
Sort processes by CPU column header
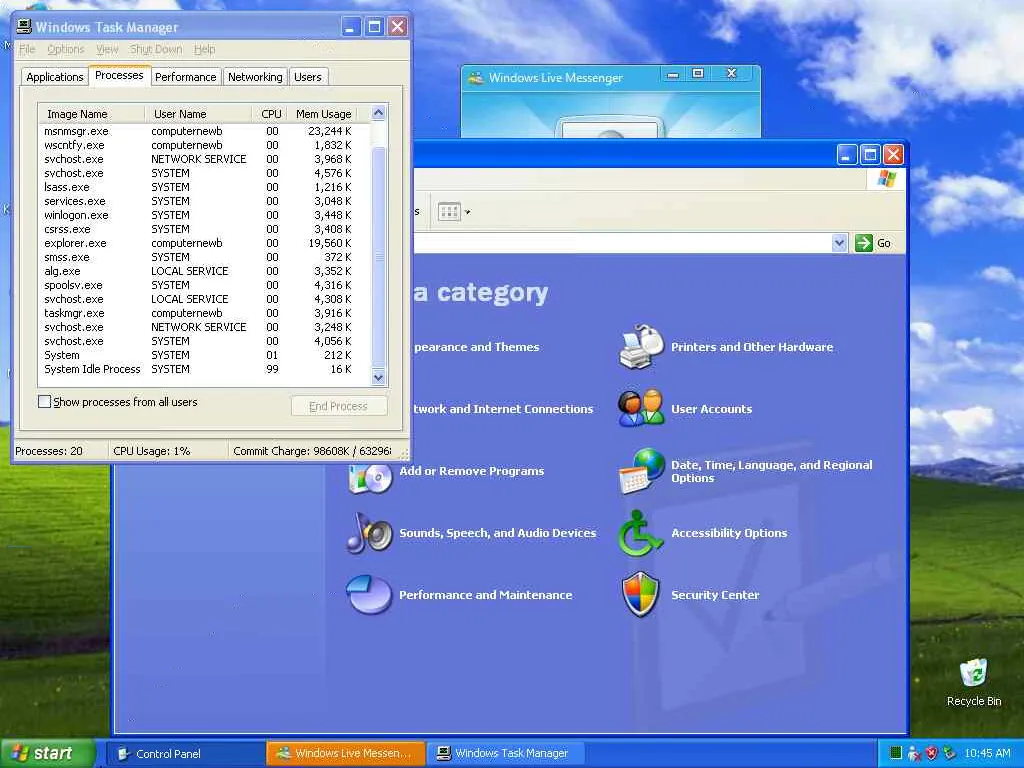coord(270,114)
